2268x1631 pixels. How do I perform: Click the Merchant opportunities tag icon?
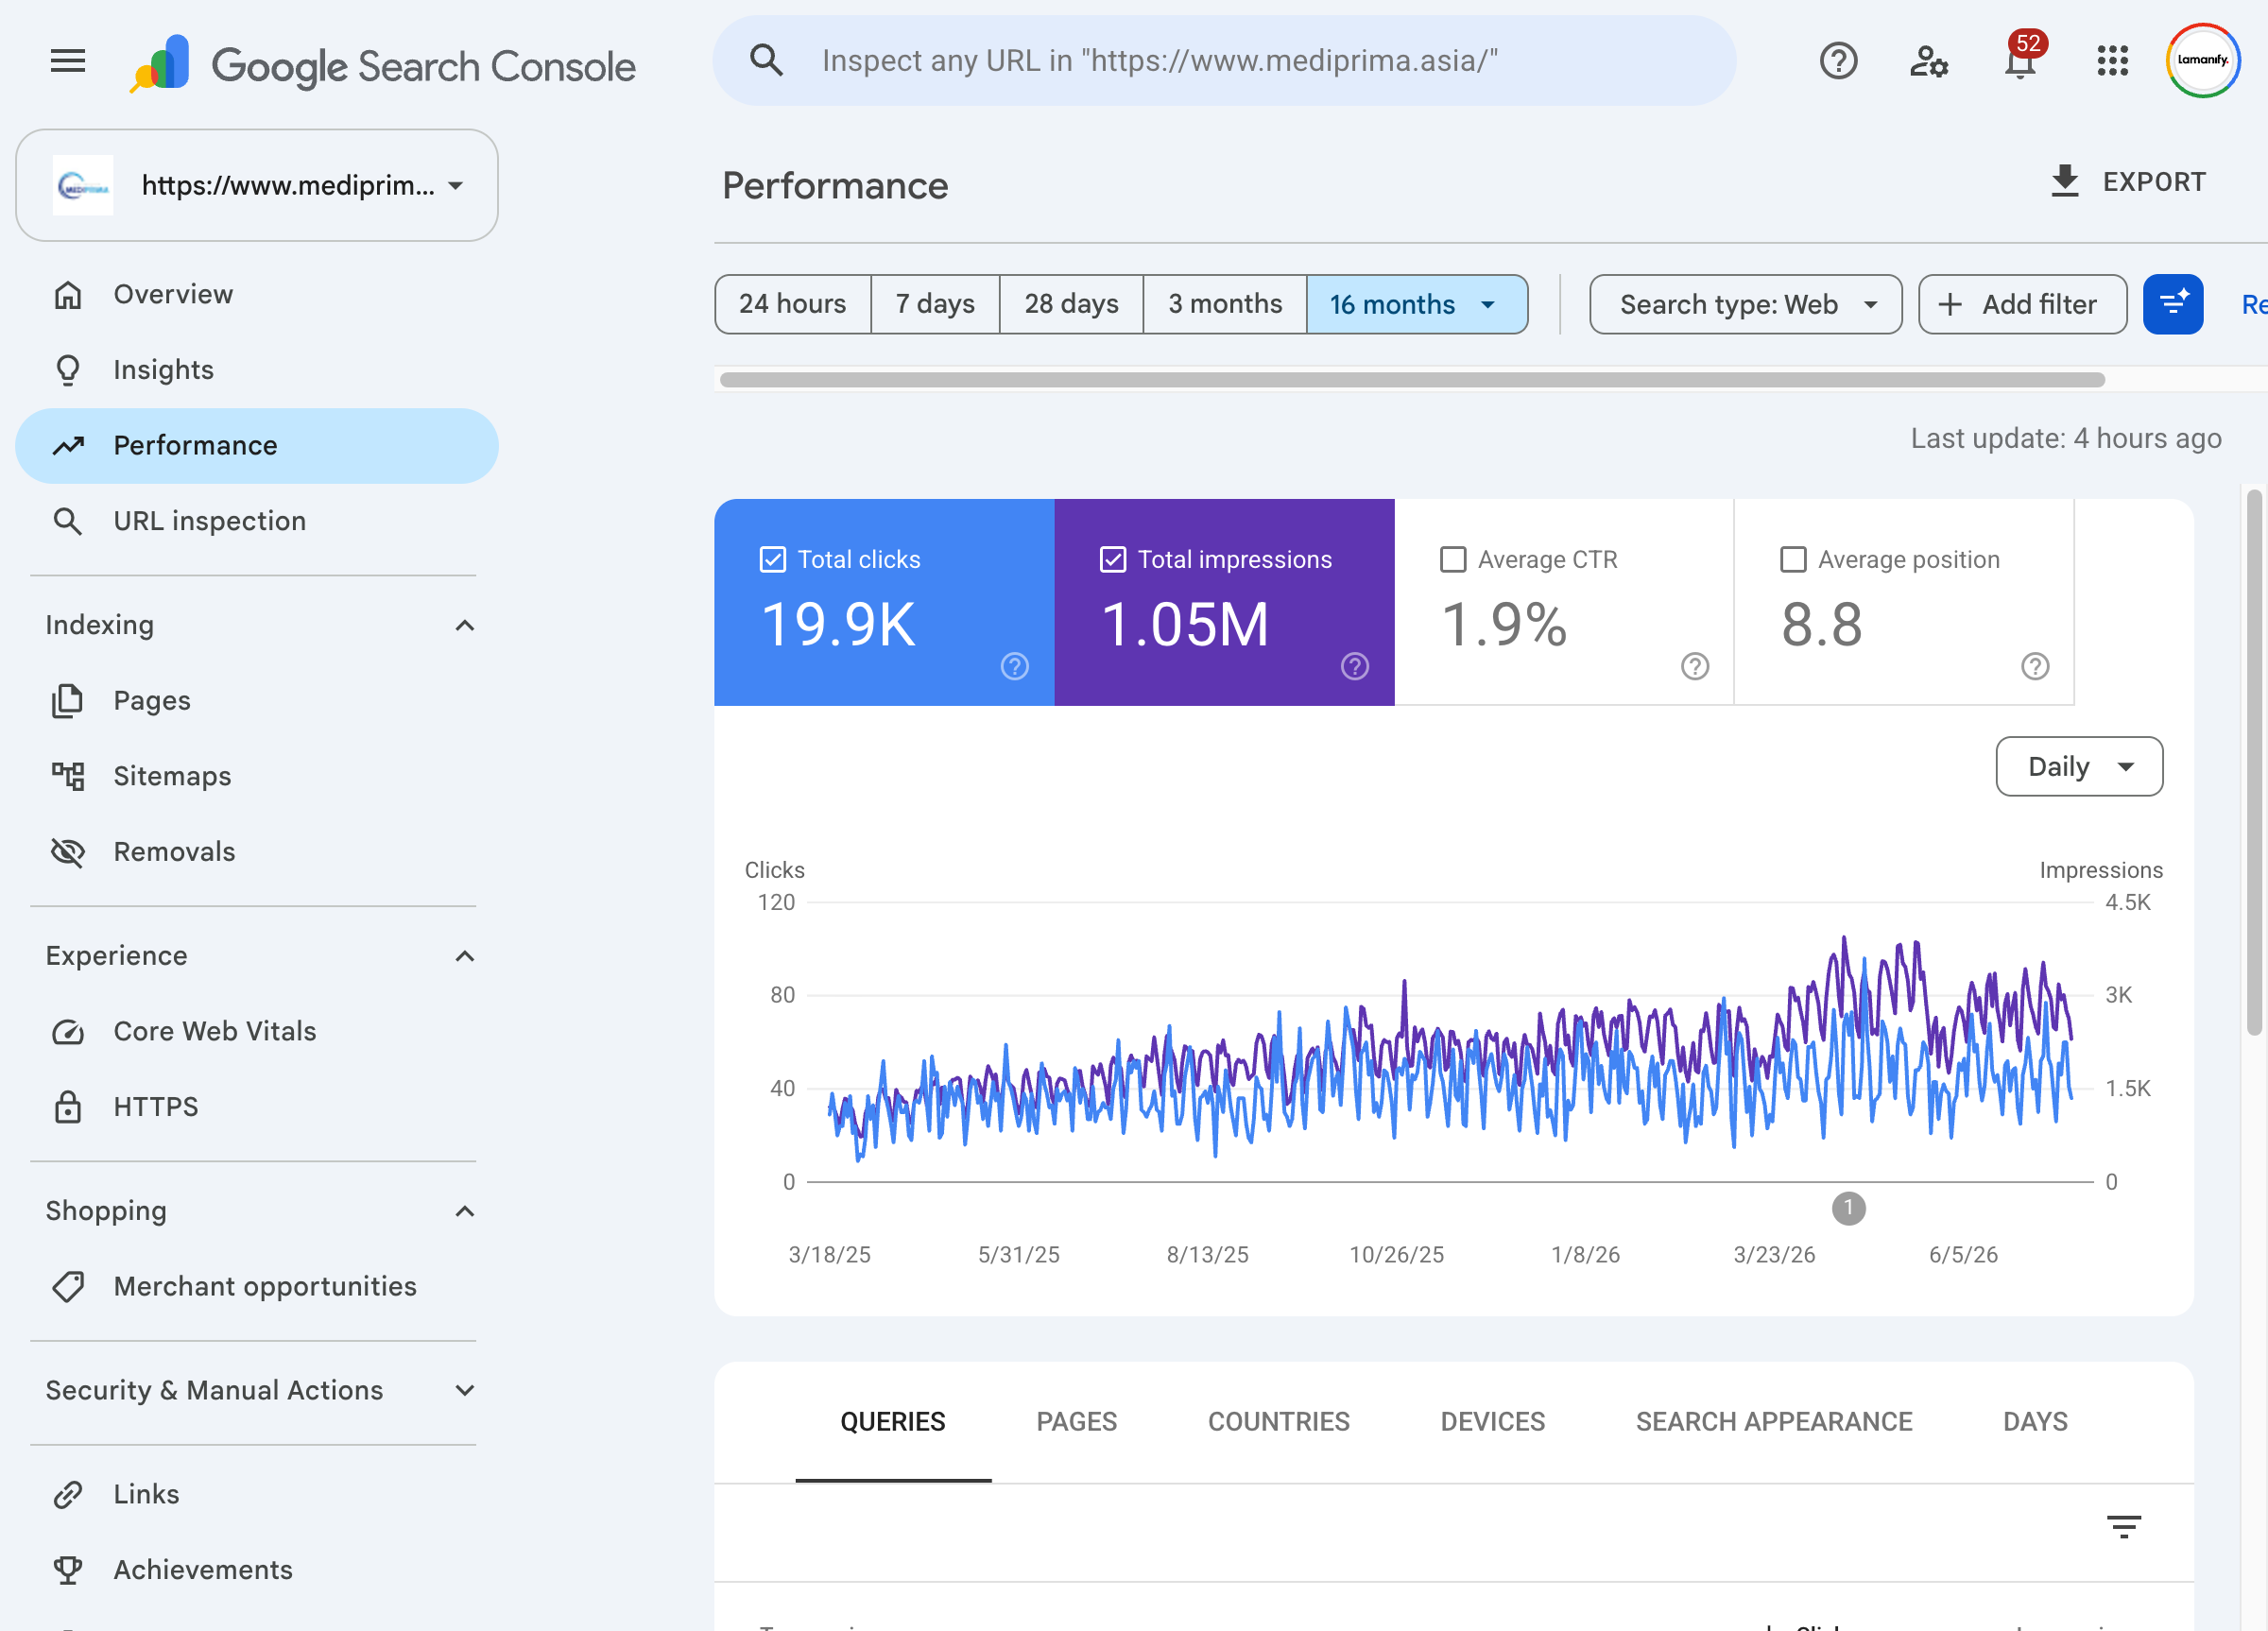68,1287
